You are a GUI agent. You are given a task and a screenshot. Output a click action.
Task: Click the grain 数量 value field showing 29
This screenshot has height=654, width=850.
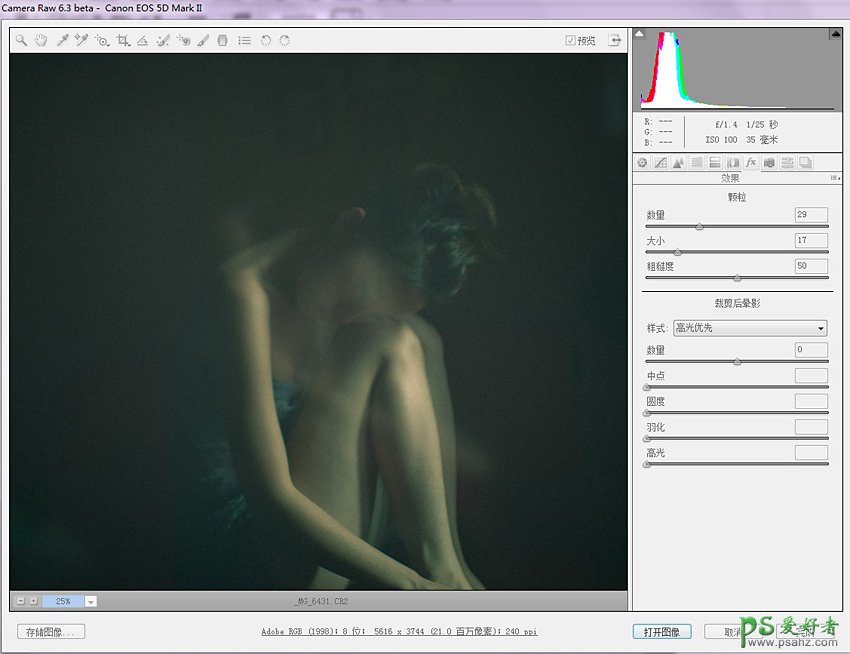pos(810,215)
